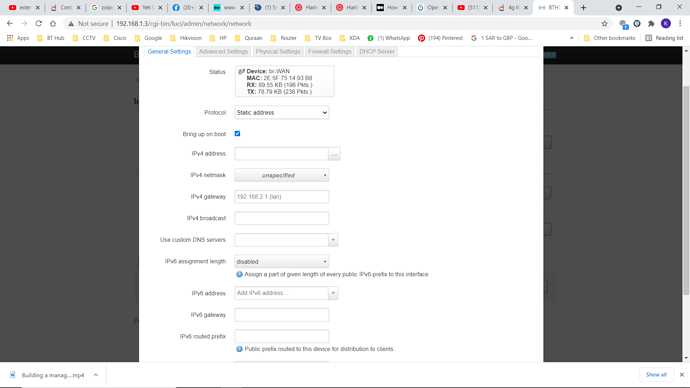
Task: Reload the page with refresh icon
Action: tap(39, 23)
